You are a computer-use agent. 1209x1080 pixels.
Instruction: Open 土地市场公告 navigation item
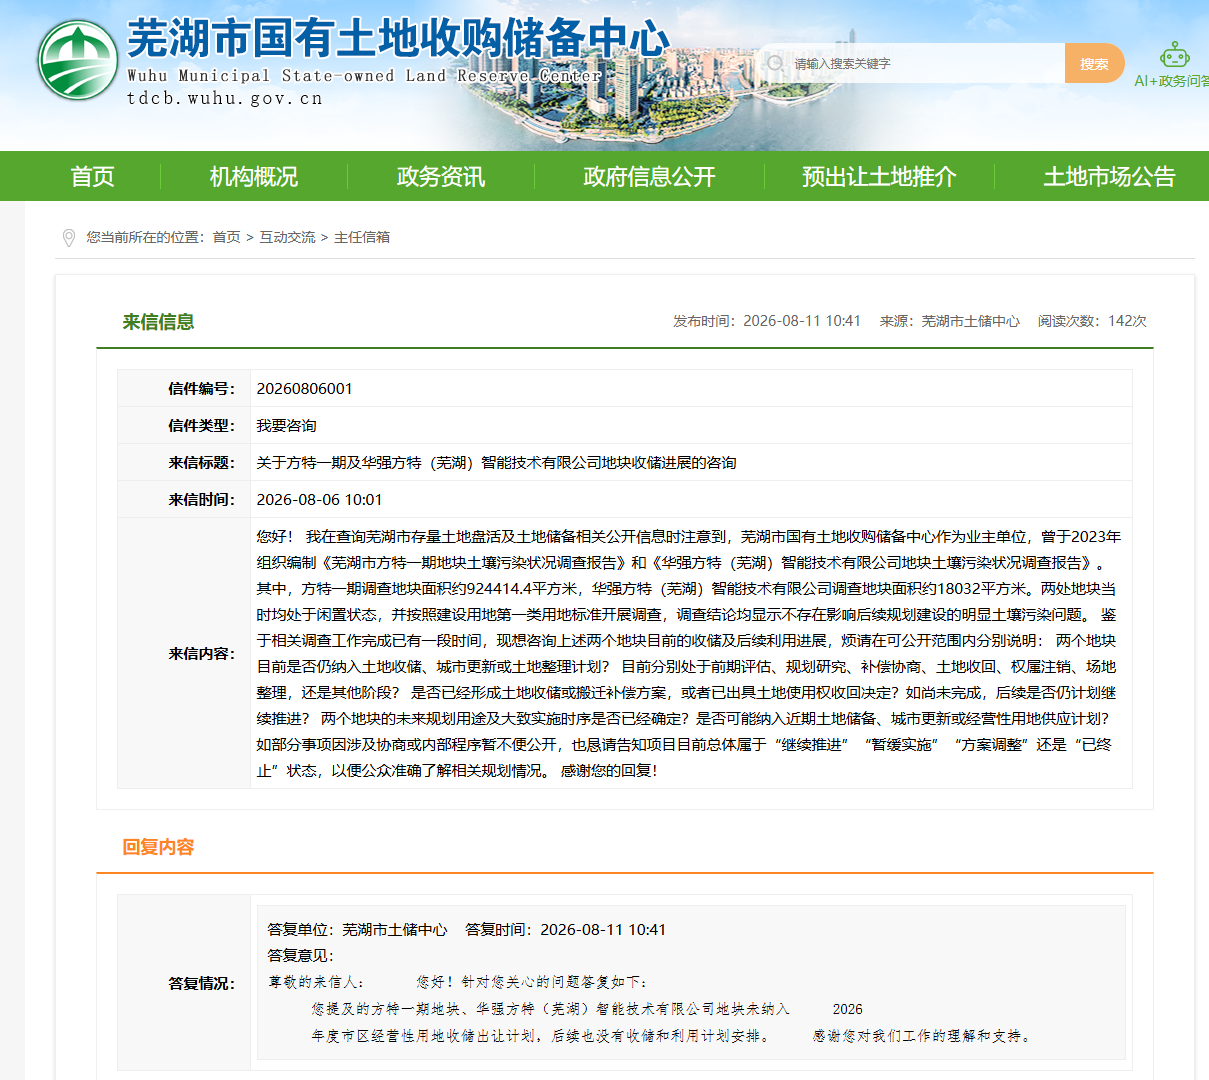1109,177
